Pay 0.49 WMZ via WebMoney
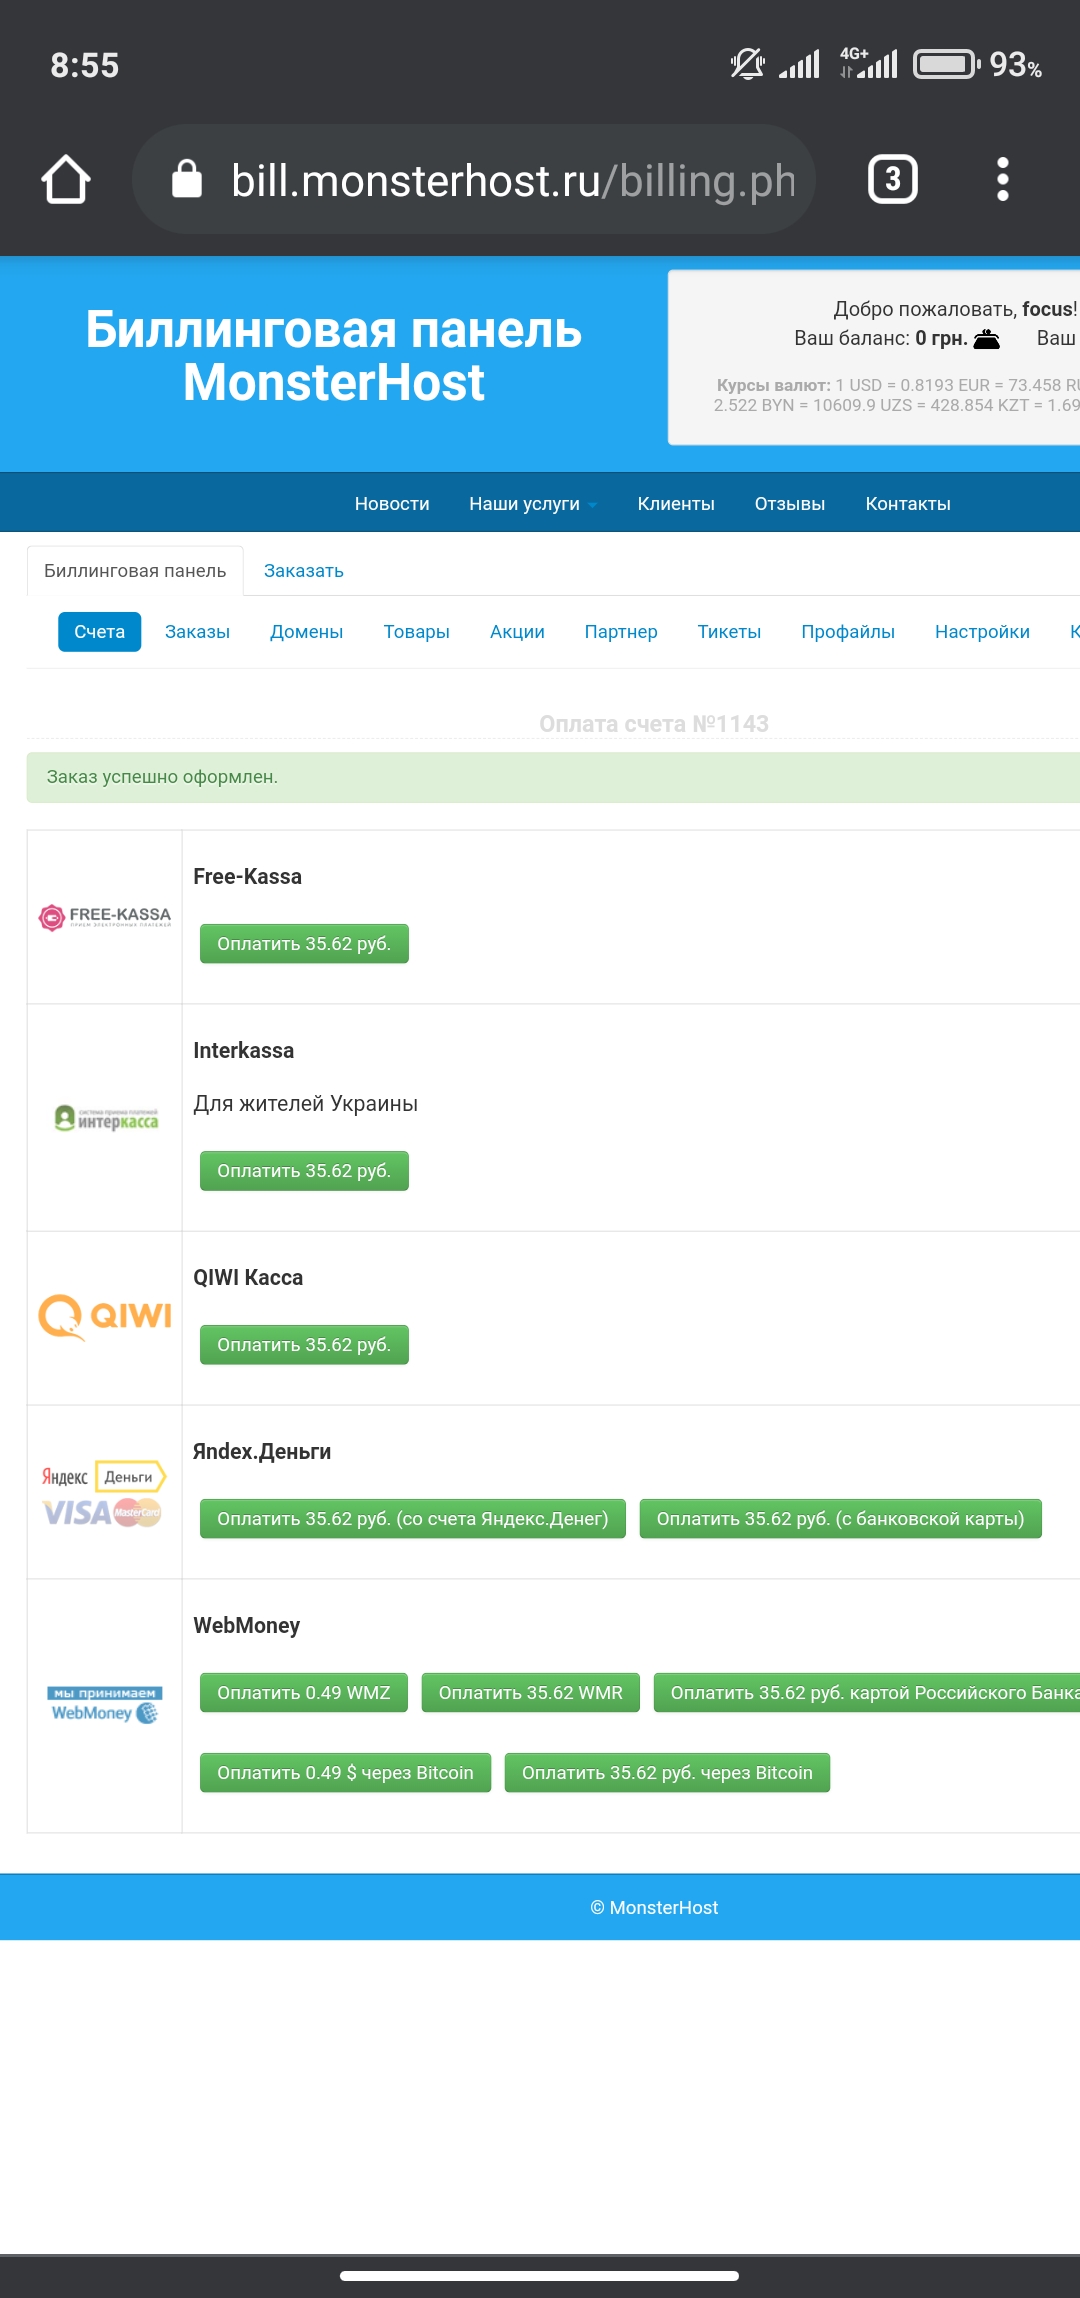Image resolution: width=1080 pixels, height=2298 pixels. pos(304,1693)
